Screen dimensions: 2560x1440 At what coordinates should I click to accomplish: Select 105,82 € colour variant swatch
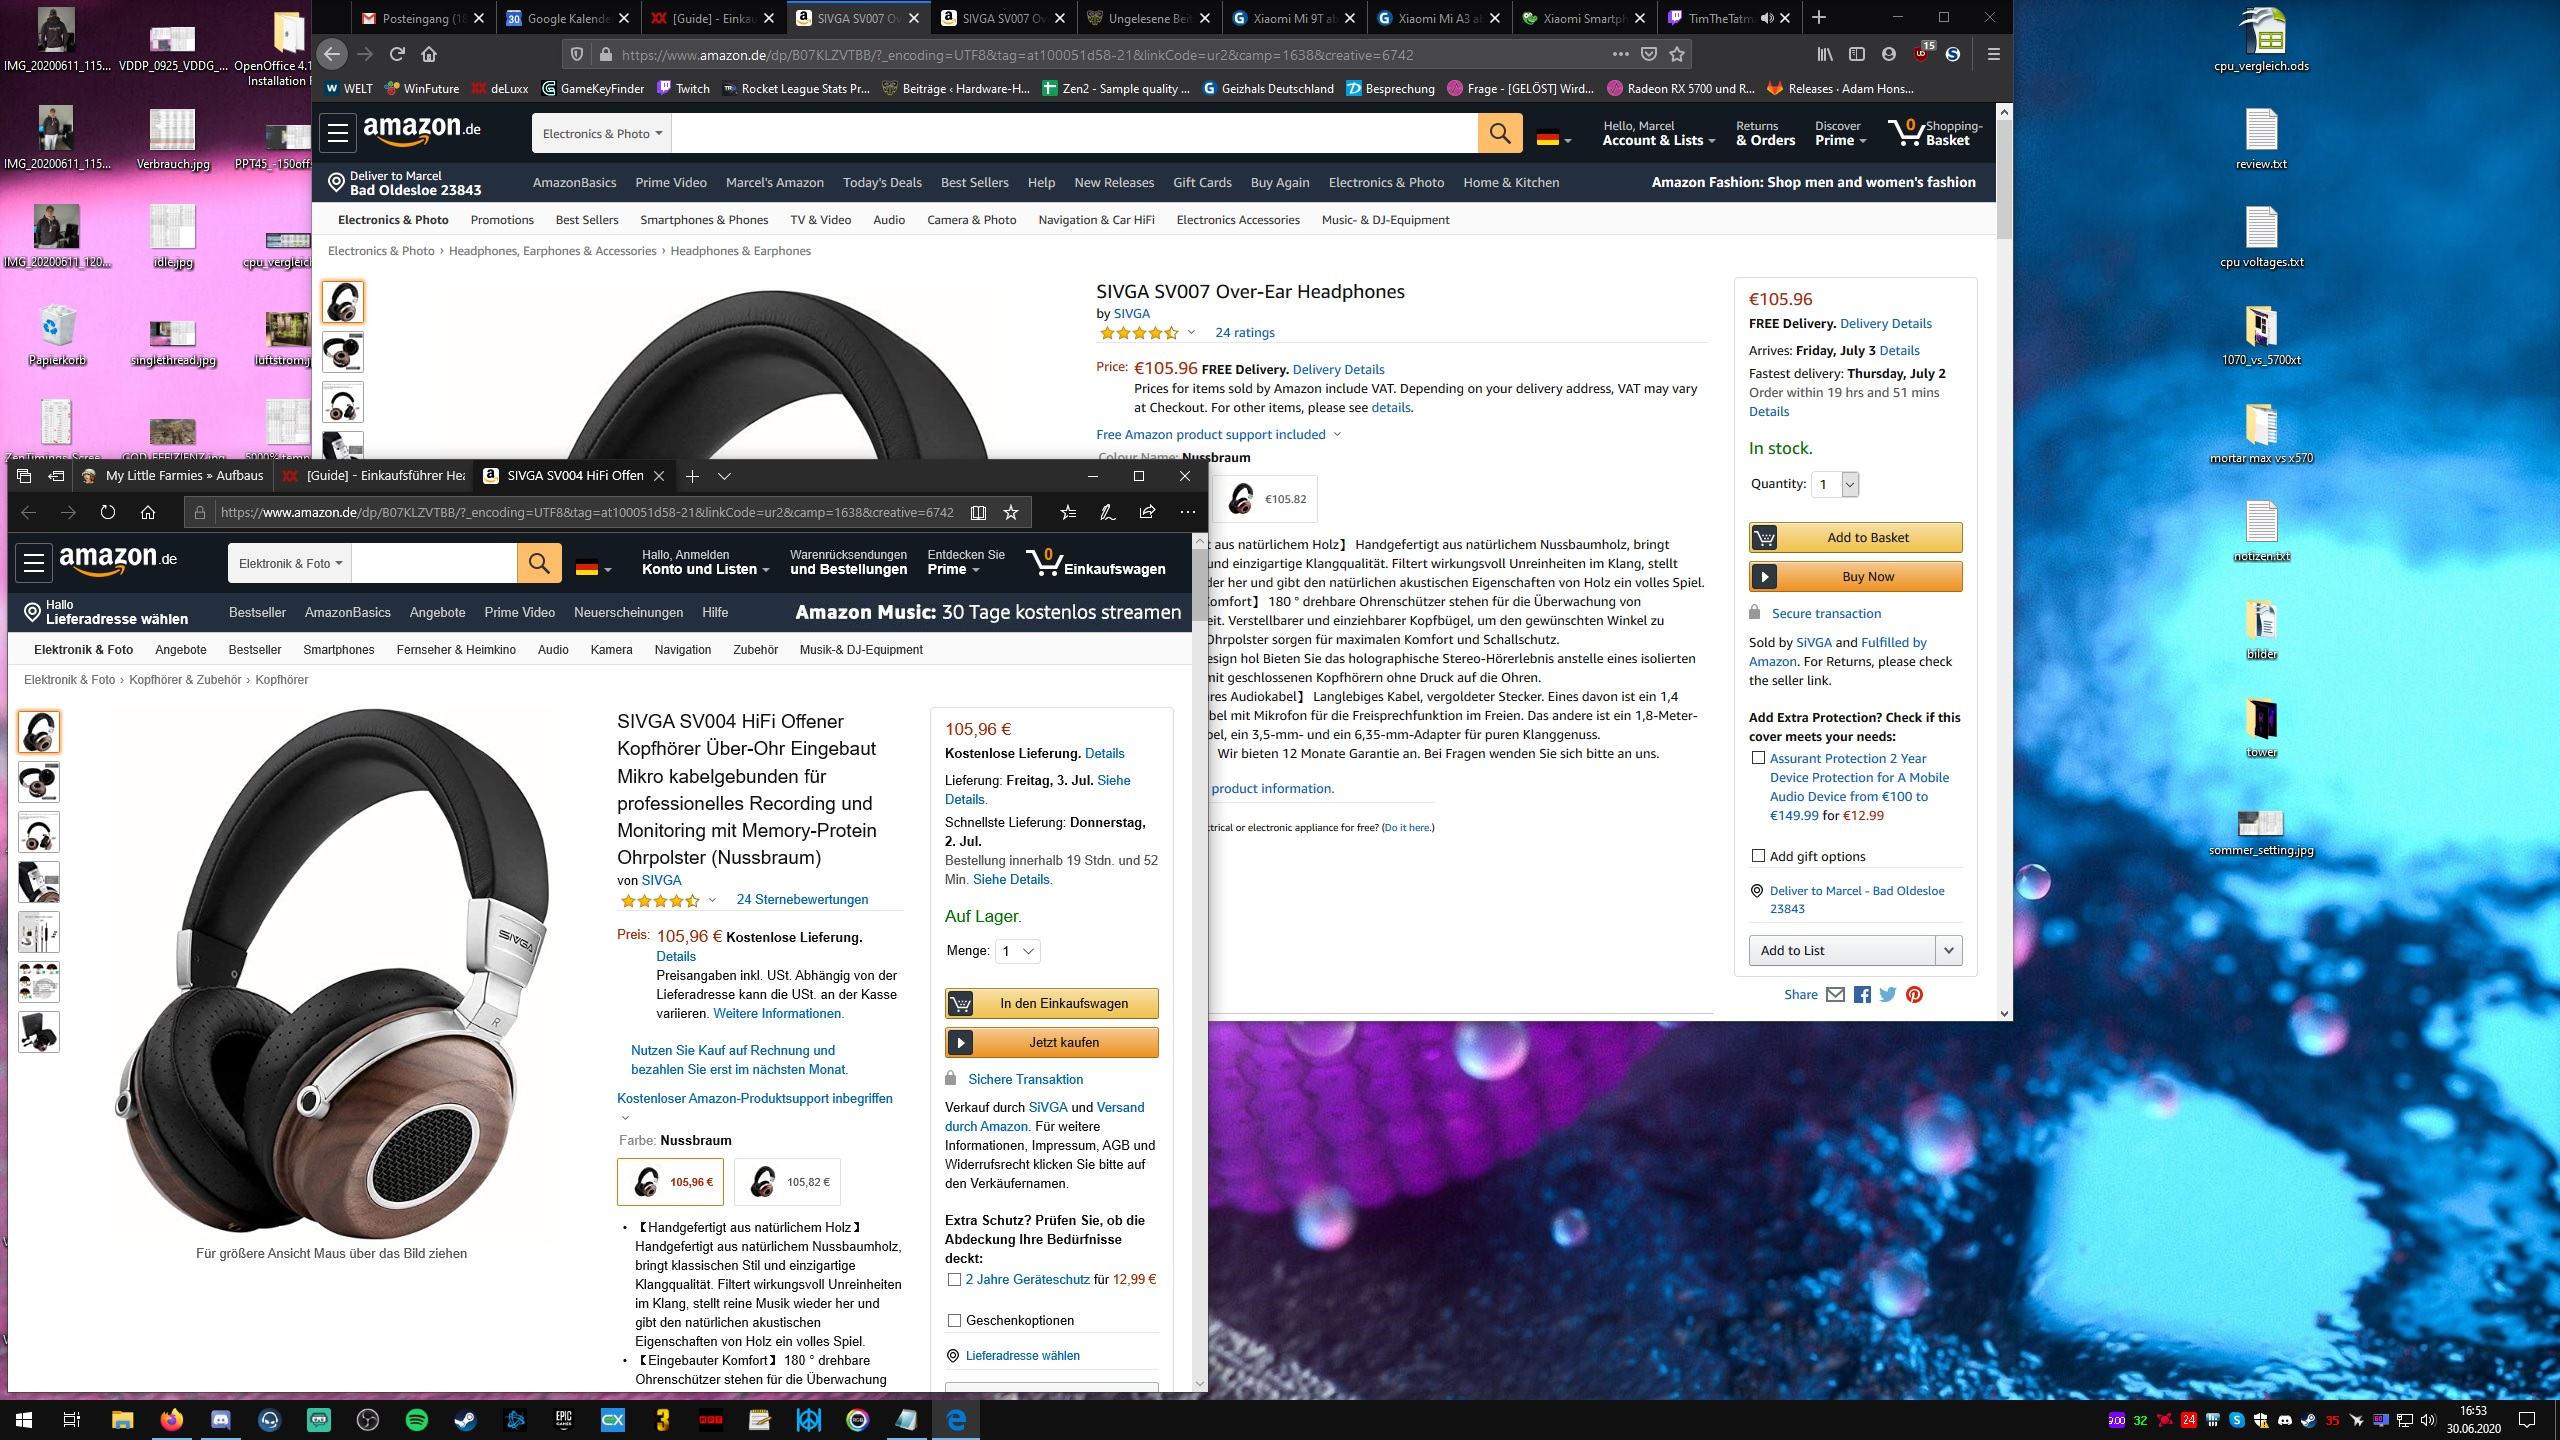[787, 1182]
